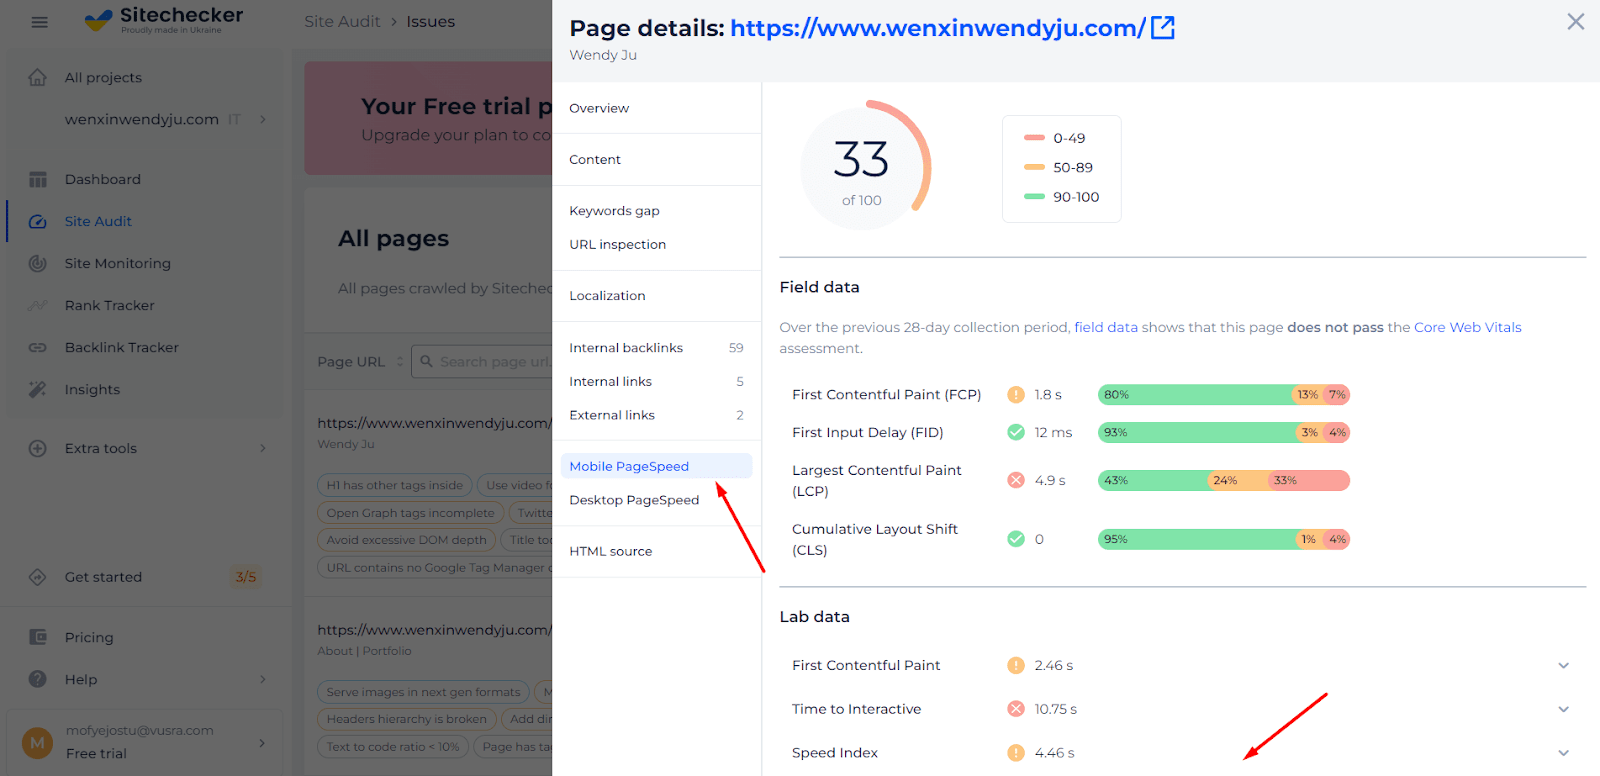This screenshot has height=776, width=1600.
Task: Click the search magnifier icon
Action: (427, 361)
